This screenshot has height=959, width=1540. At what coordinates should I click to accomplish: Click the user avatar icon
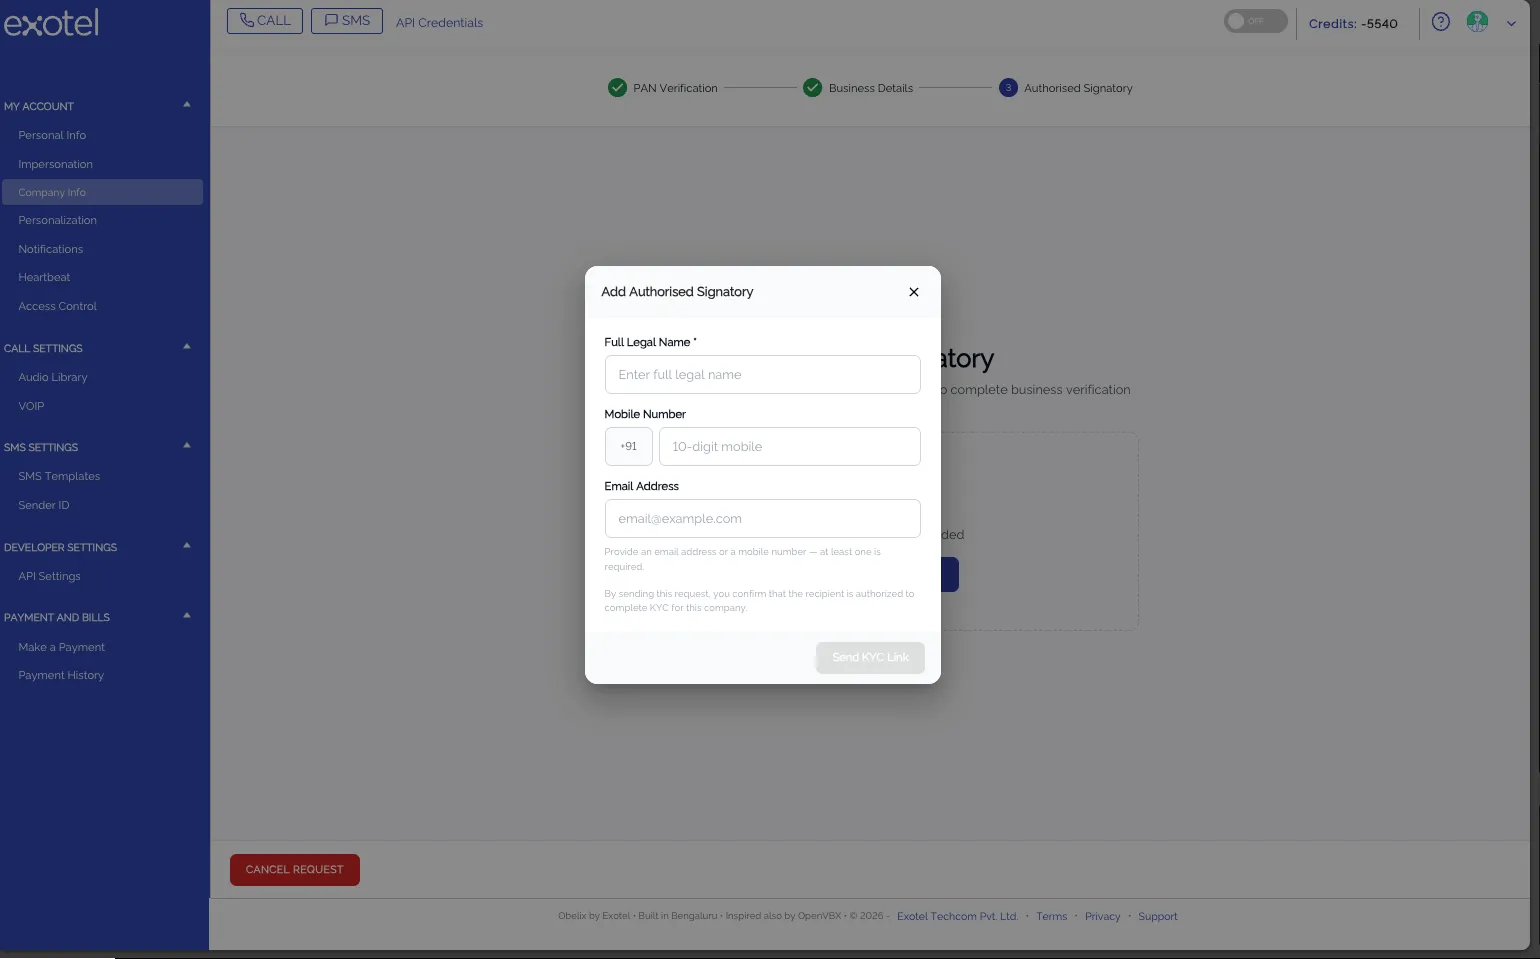pyautogui.click(x=1477, y=22)
